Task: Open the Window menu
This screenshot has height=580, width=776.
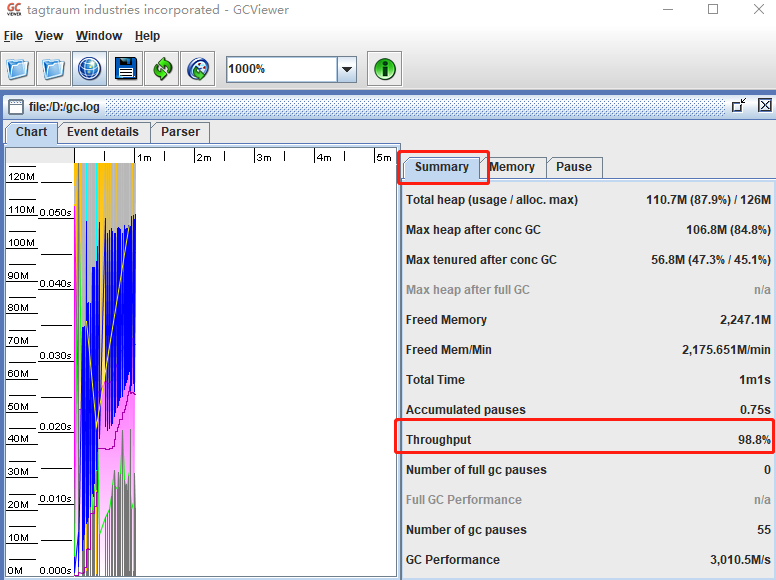Action: click(98, 36)
